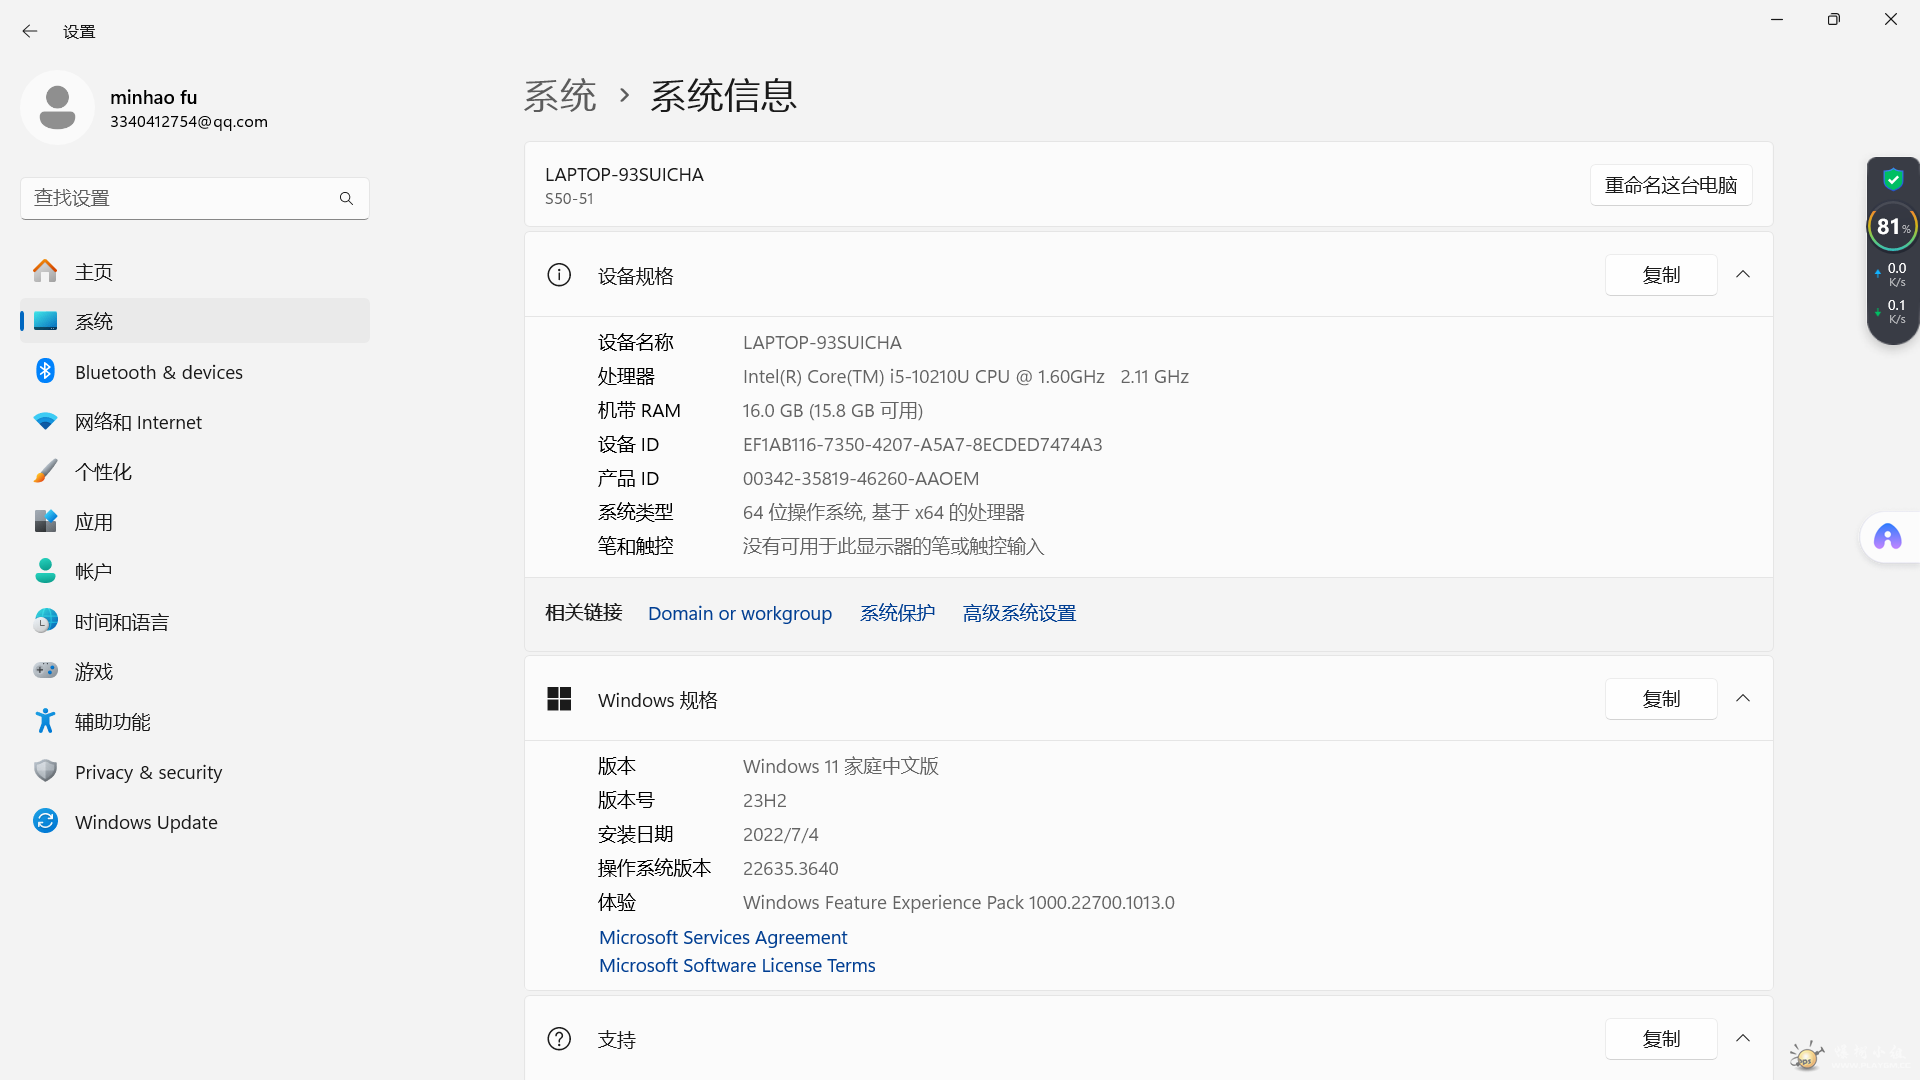This screenshot has width=1920, height=1080.
Task: Collapse the Windows 规格 section chevron
Action: pos(1743,699)
